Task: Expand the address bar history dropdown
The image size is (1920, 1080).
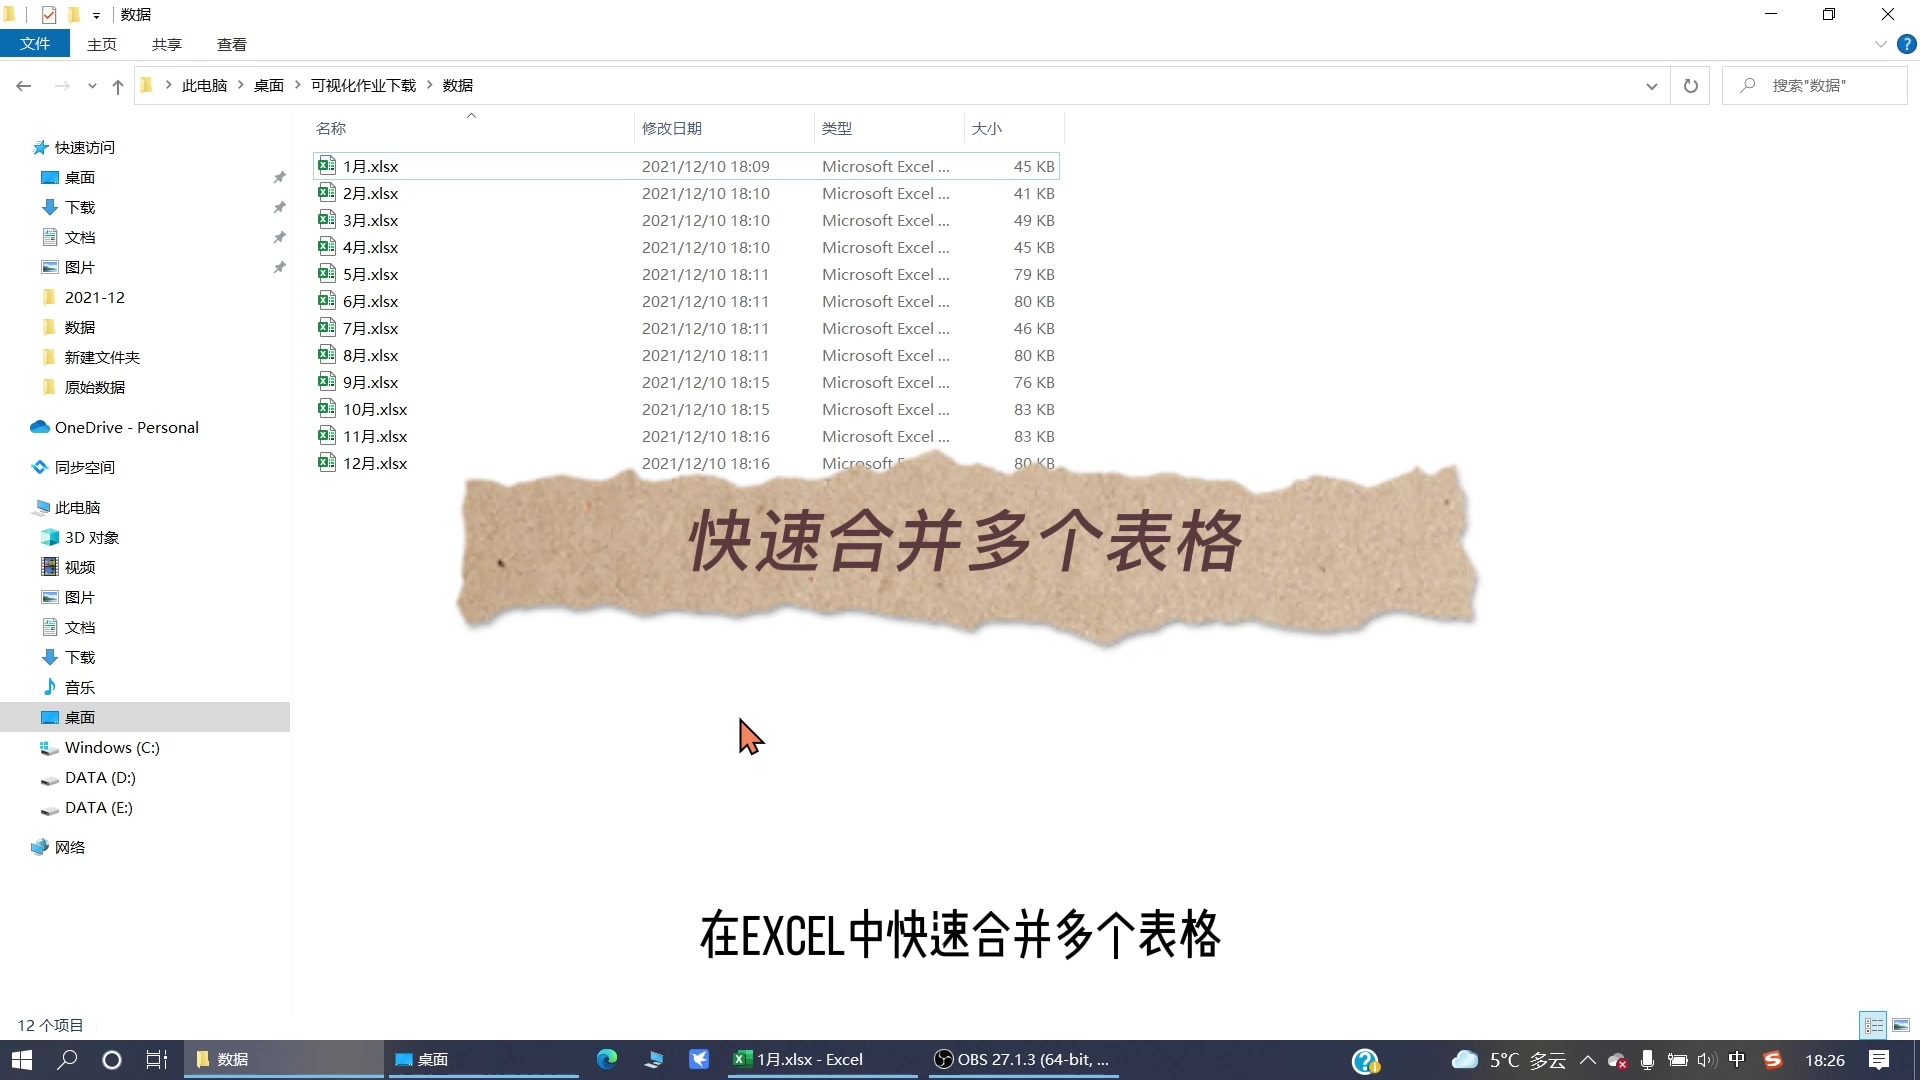Action: pyautogui.click(x=1651, y=86)
